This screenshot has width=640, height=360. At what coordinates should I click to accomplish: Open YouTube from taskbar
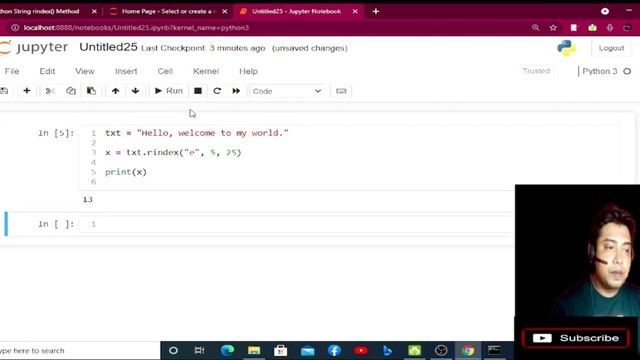361,350
